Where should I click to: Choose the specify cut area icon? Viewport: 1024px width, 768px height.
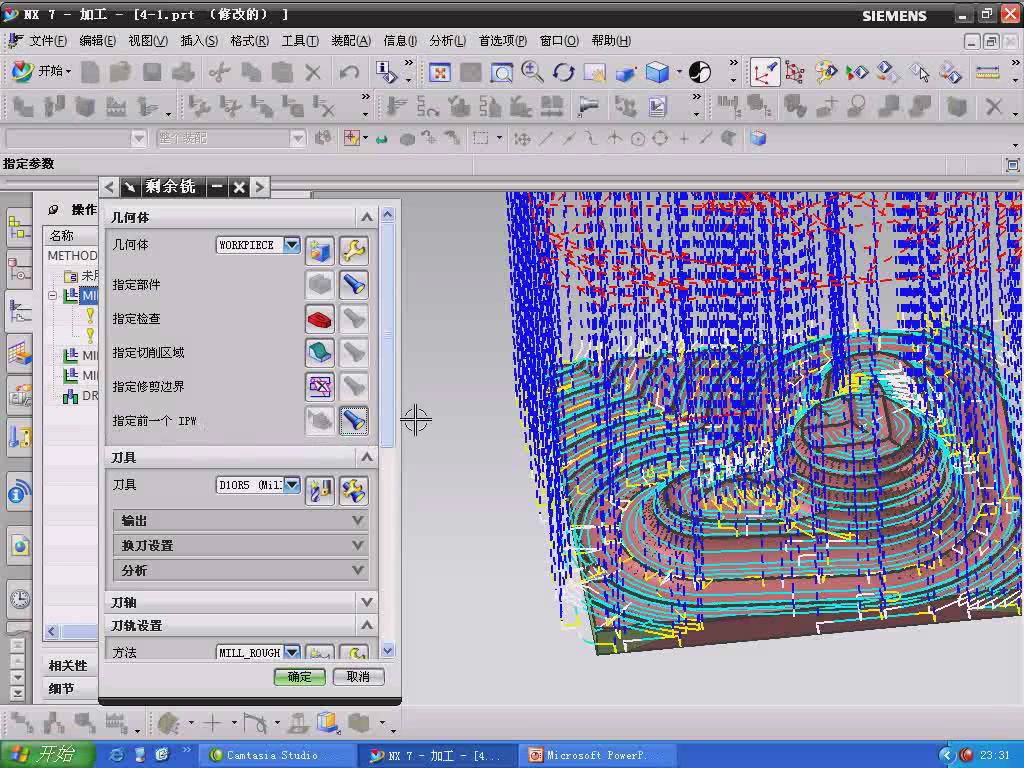(x=319, y=353)
